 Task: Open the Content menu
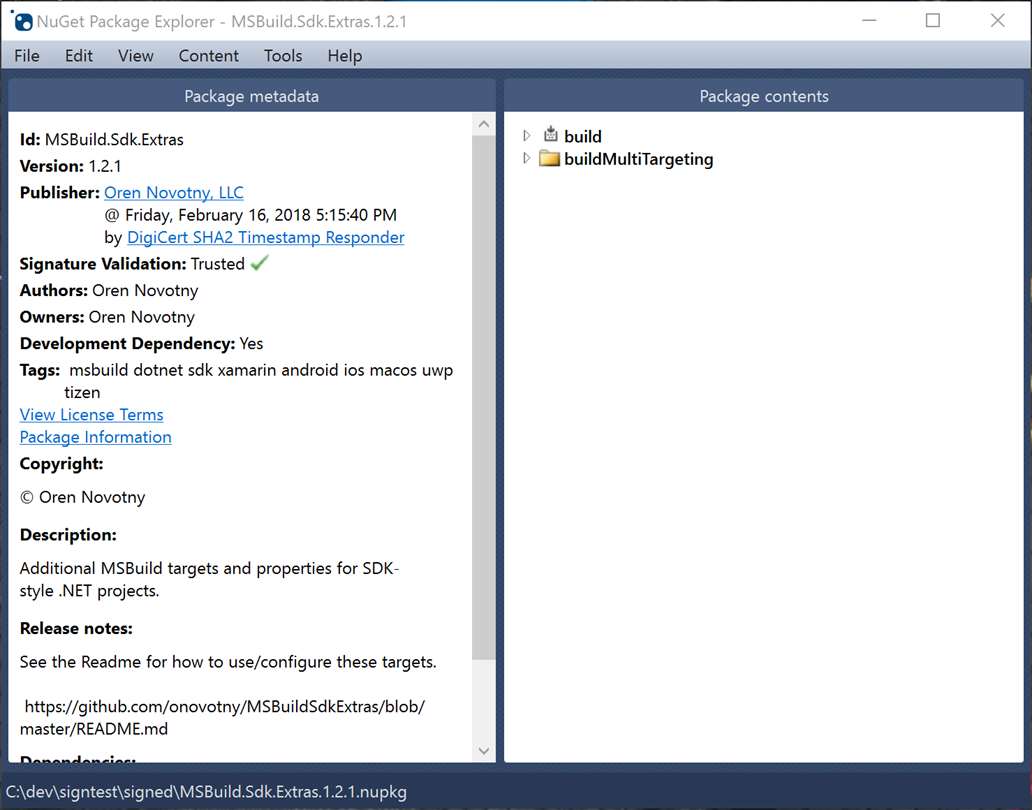click(209, 56)
